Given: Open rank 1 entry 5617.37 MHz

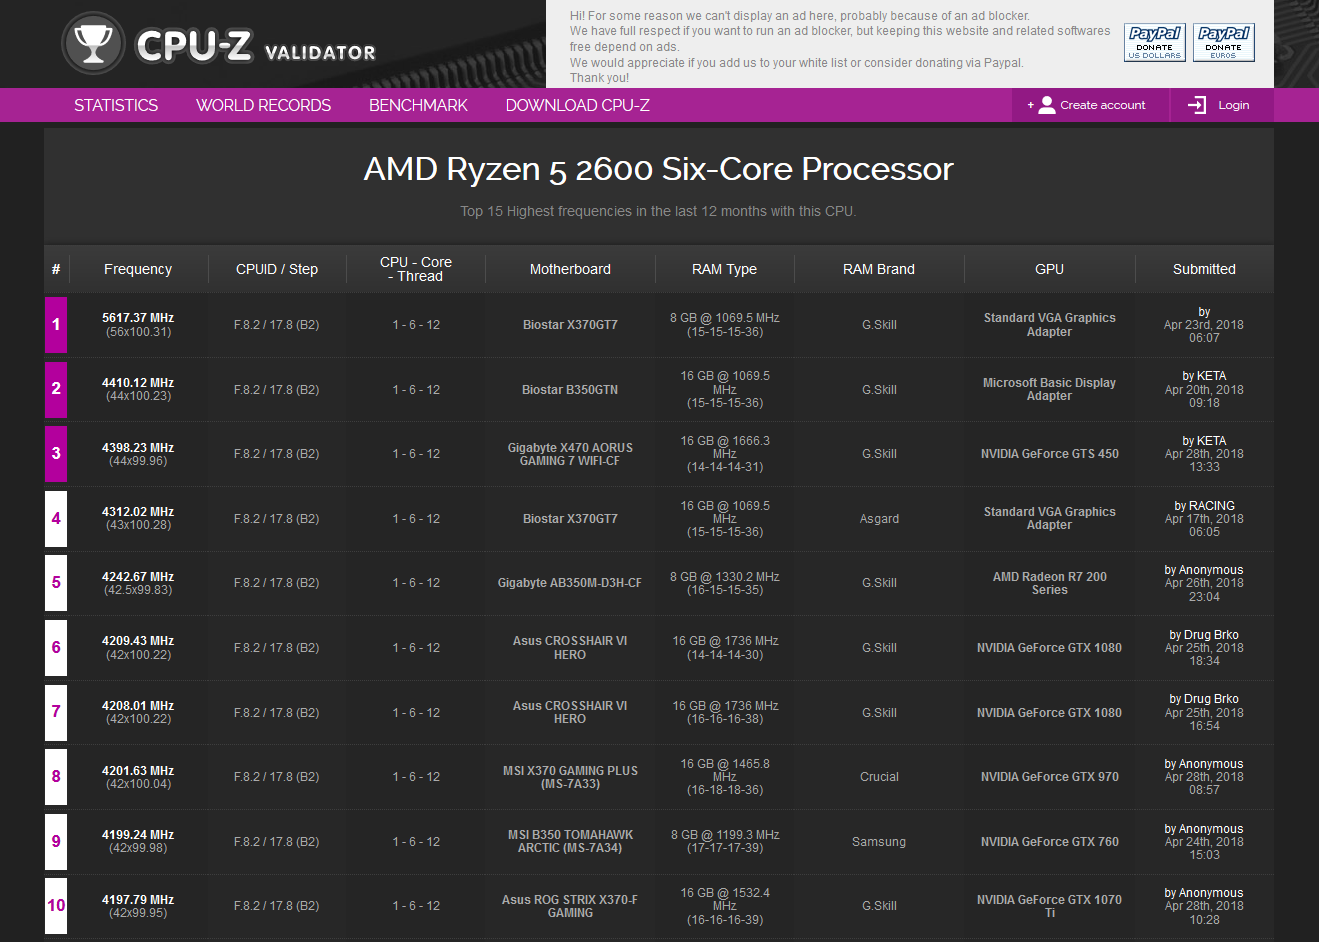Looking at the screenshot, I should (x=138, y=318).
